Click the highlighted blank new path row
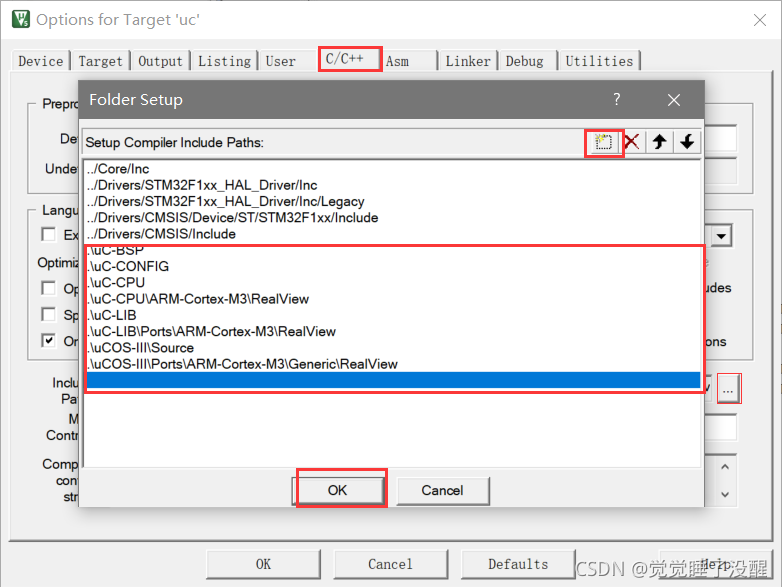The height and width of the screenshot is (587, 782). (393, 380)
